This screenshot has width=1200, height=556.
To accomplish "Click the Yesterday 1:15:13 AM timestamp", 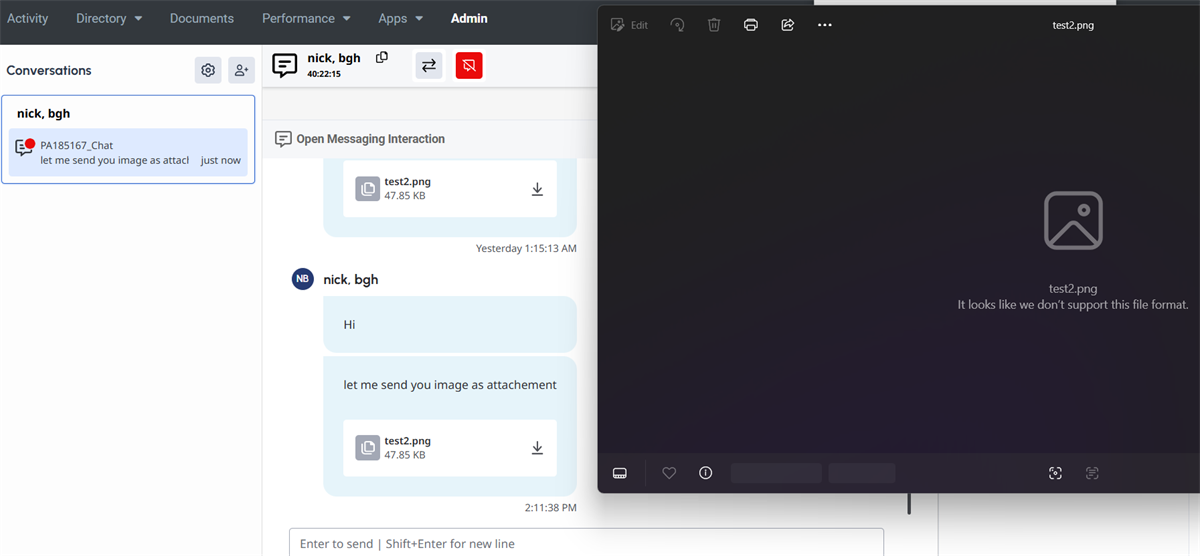I will pos(526,248).
